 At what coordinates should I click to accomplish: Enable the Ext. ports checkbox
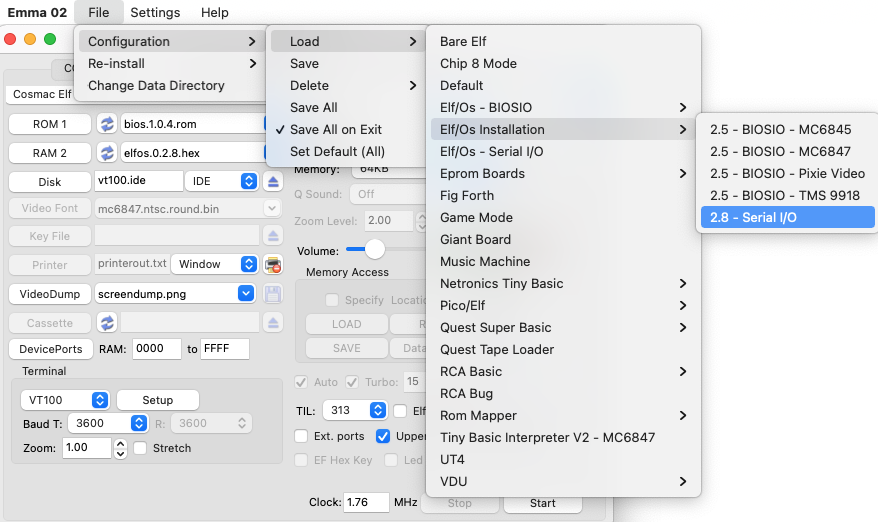click(x=301, y=436)
